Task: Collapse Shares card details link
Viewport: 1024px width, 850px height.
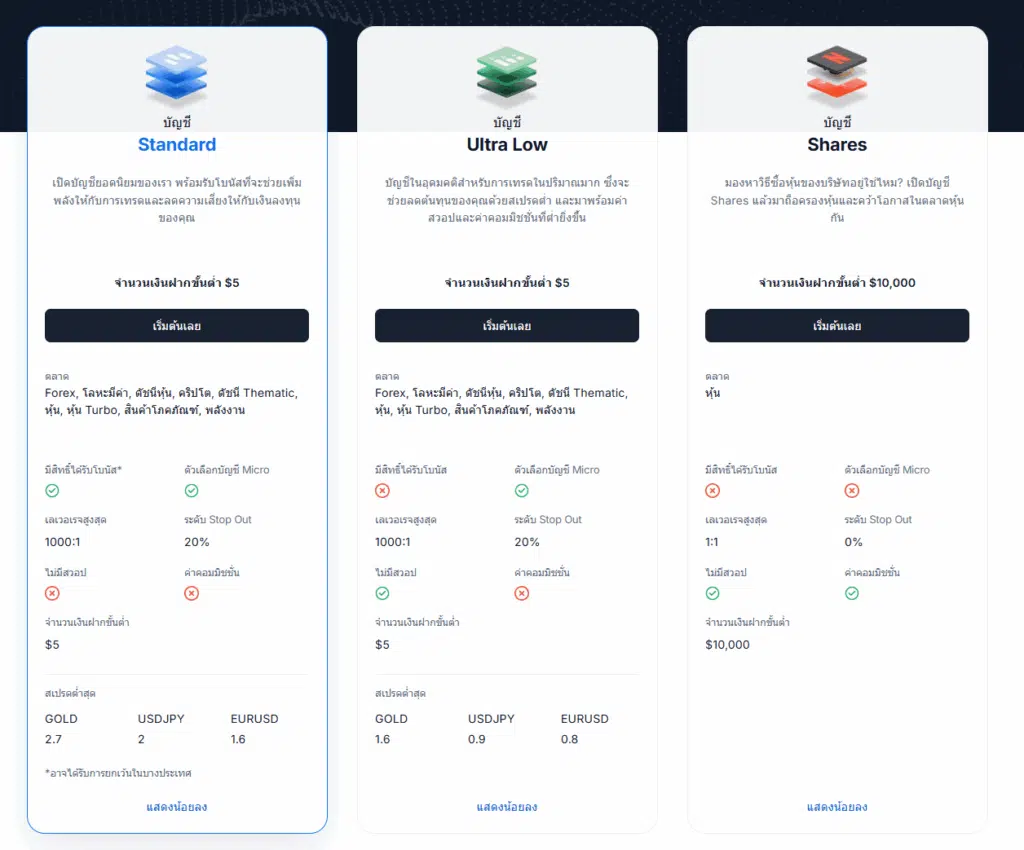Action: 837,807
